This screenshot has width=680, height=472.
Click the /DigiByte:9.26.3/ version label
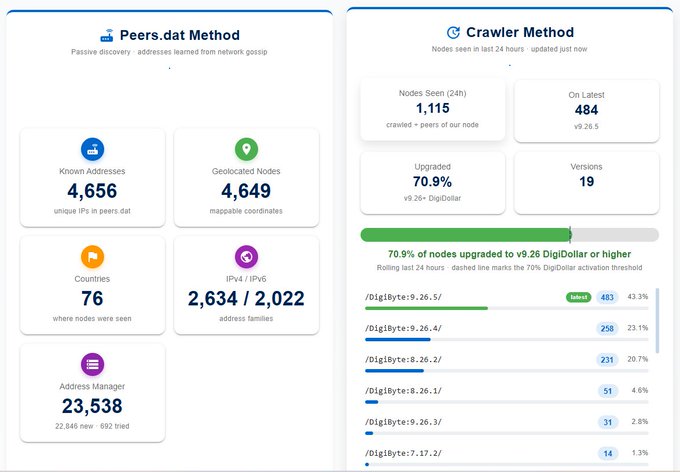(403, 422)
